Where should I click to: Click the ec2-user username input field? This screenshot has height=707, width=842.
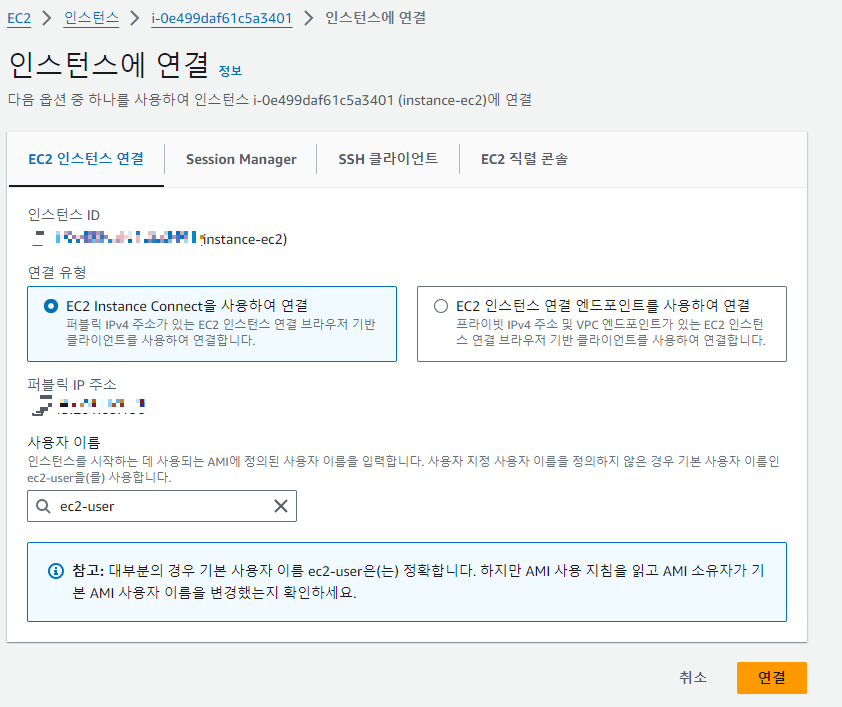(162, 506)
